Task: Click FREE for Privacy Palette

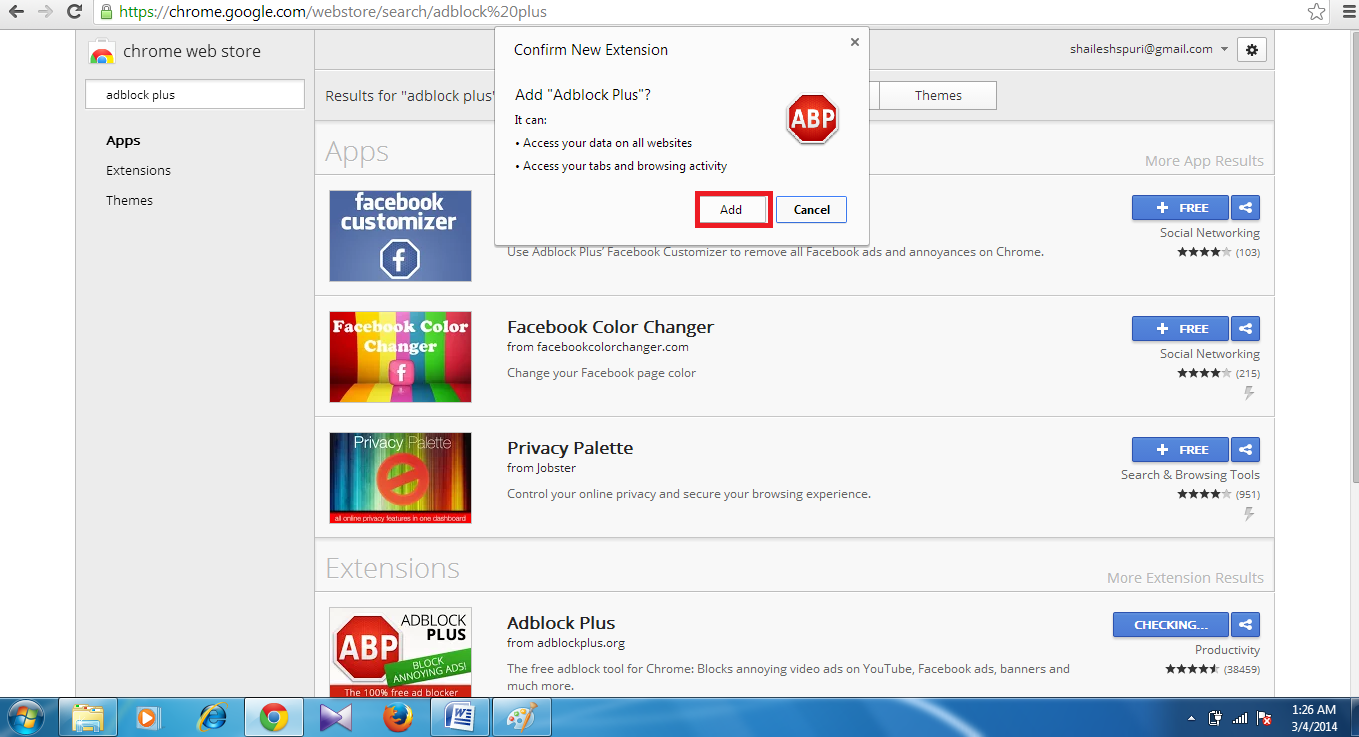Action: (x=1181, y=450)
